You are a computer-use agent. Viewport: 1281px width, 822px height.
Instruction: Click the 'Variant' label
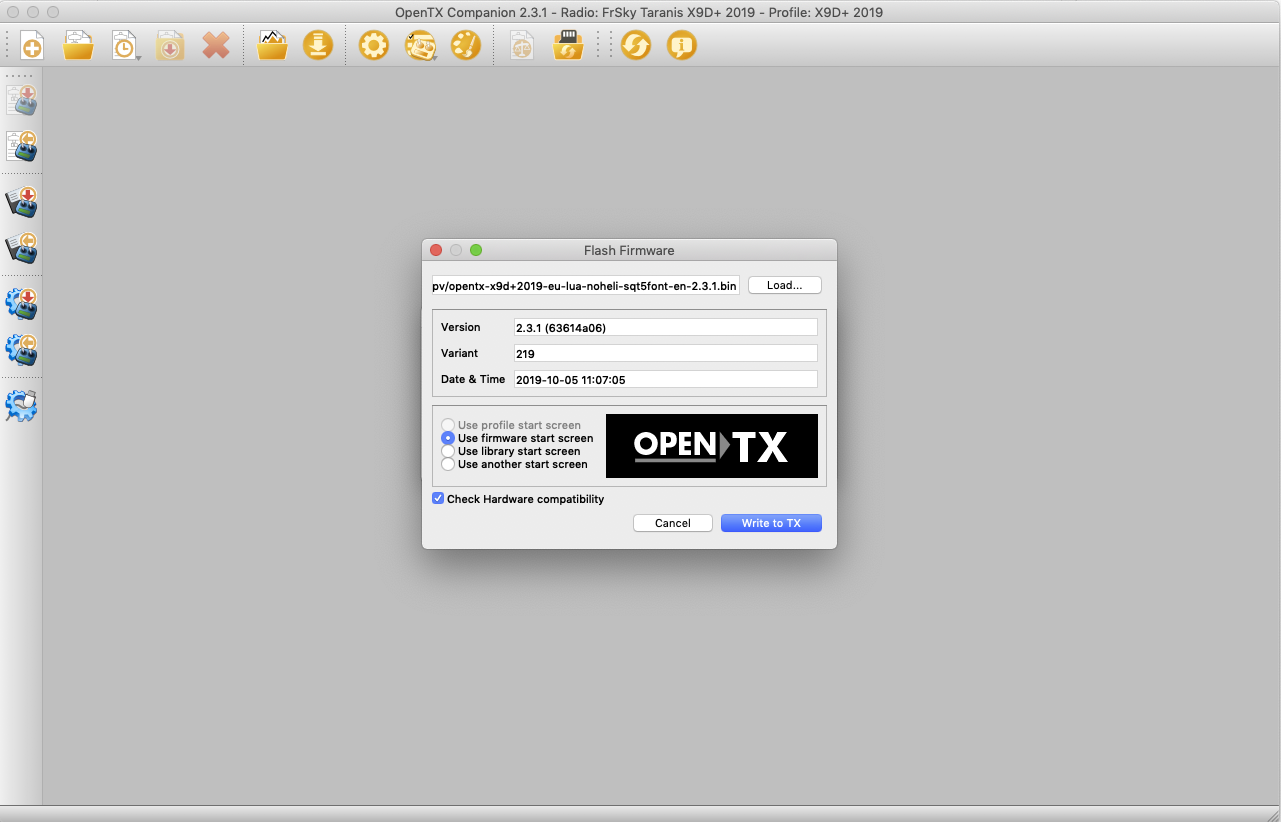point(460,353)
